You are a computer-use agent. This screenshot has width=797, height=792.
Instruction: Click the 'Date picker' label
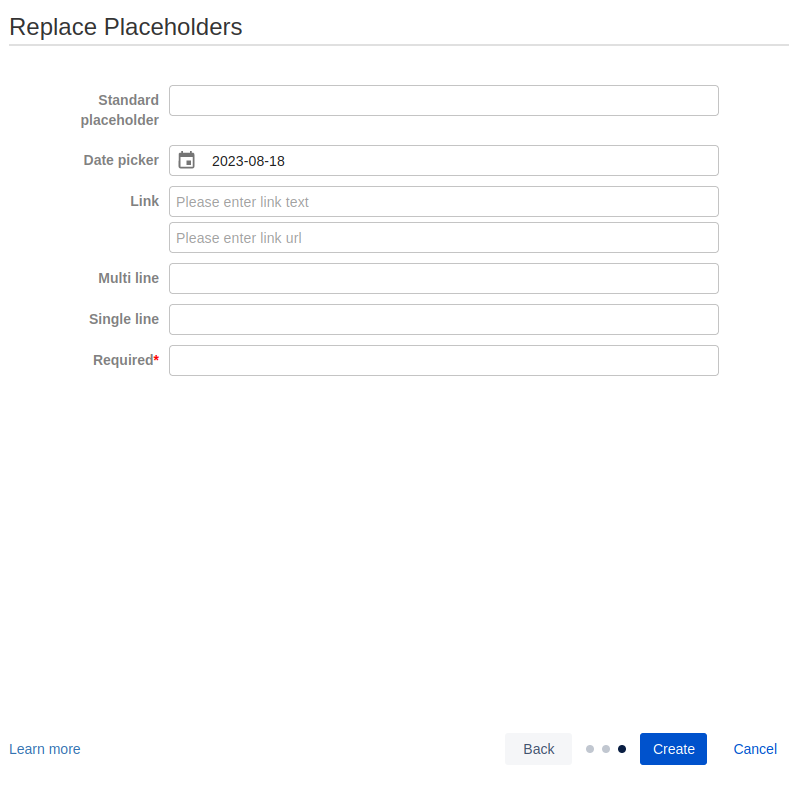click(x=121, y=160)
